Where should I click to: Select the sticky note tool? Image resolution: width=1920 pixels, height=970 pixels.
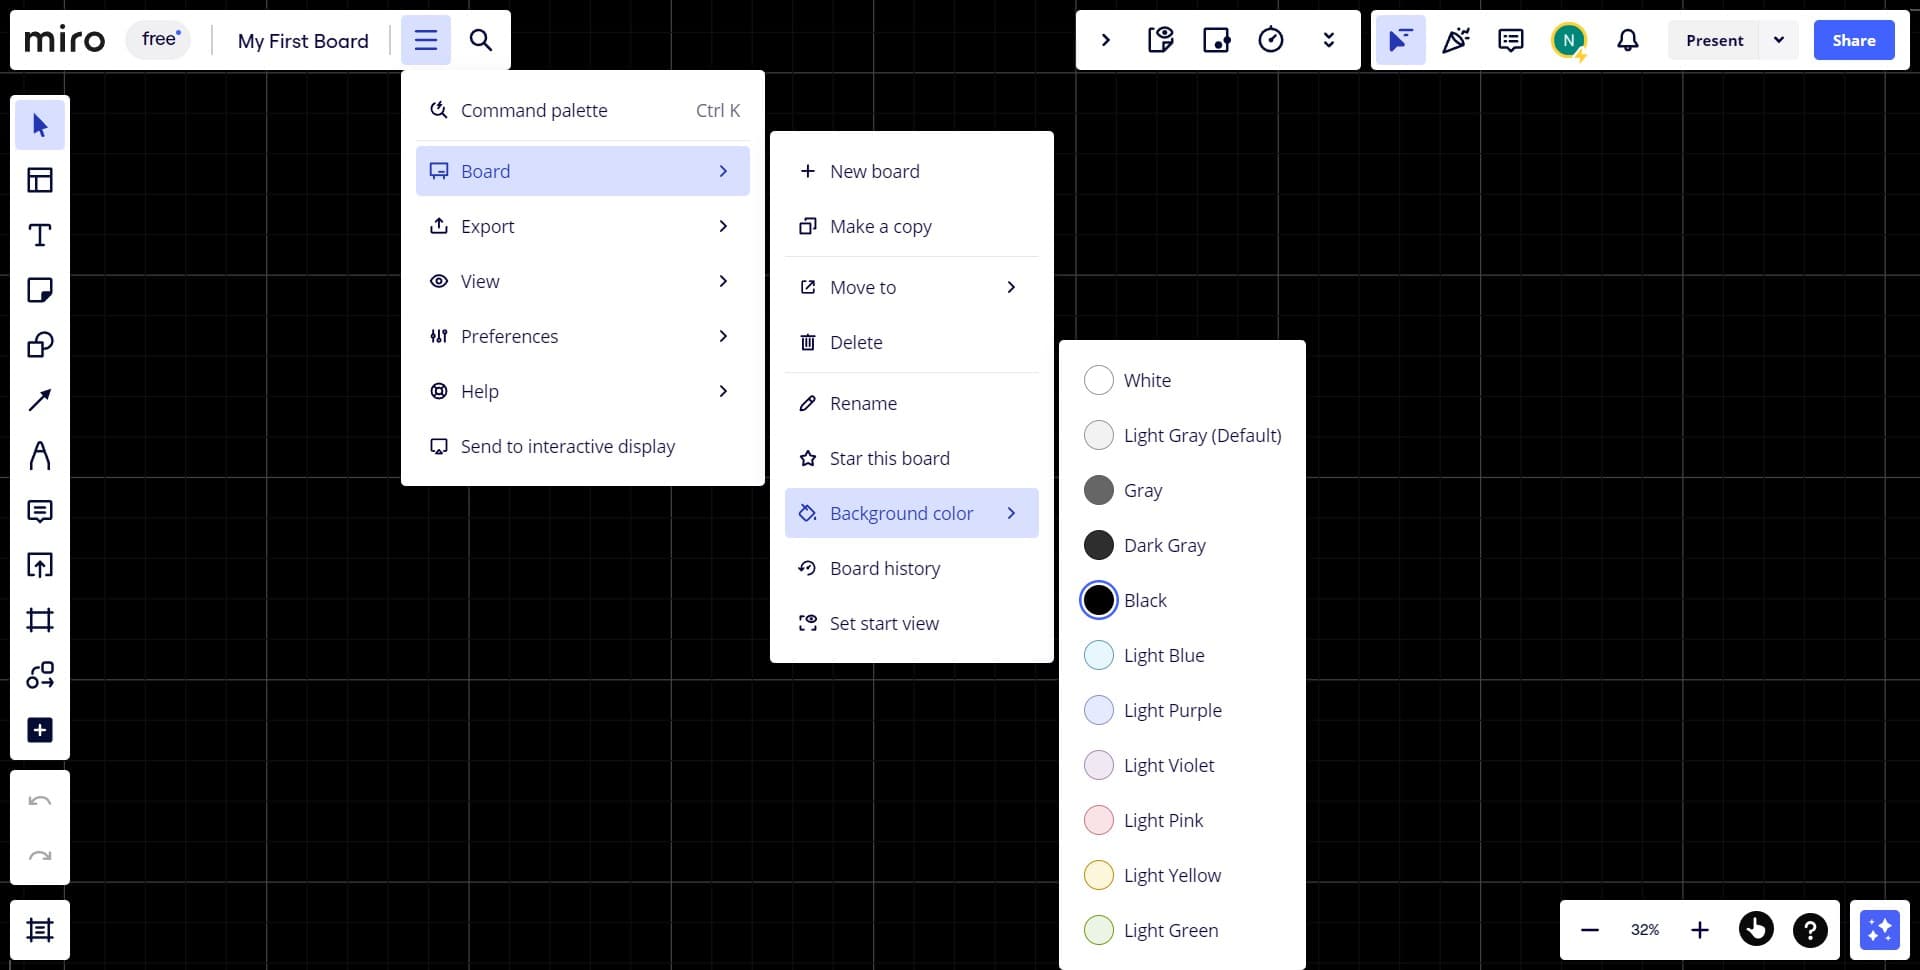[x=40, y=290]
